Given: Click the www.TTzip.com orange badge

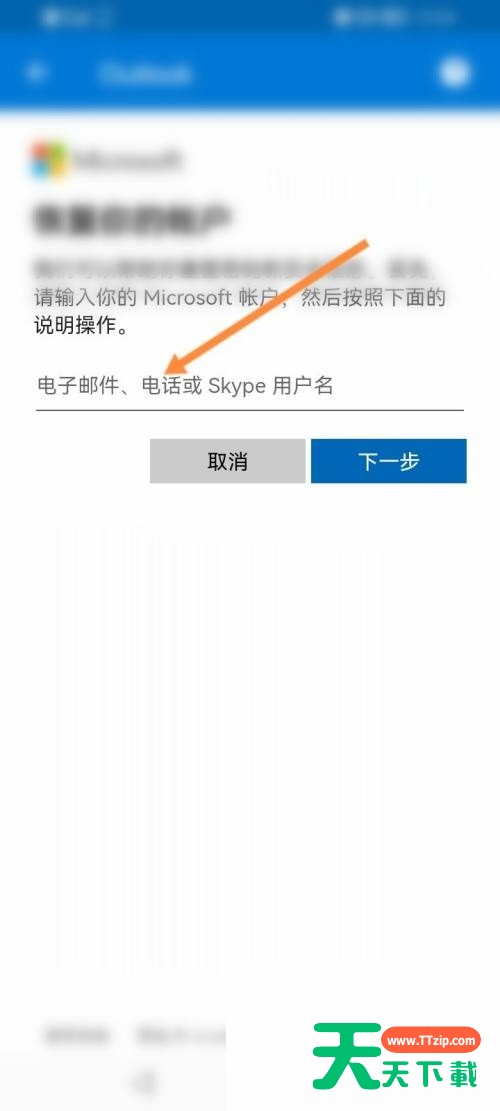Looking at the screenshot, I should [431, 1041].
